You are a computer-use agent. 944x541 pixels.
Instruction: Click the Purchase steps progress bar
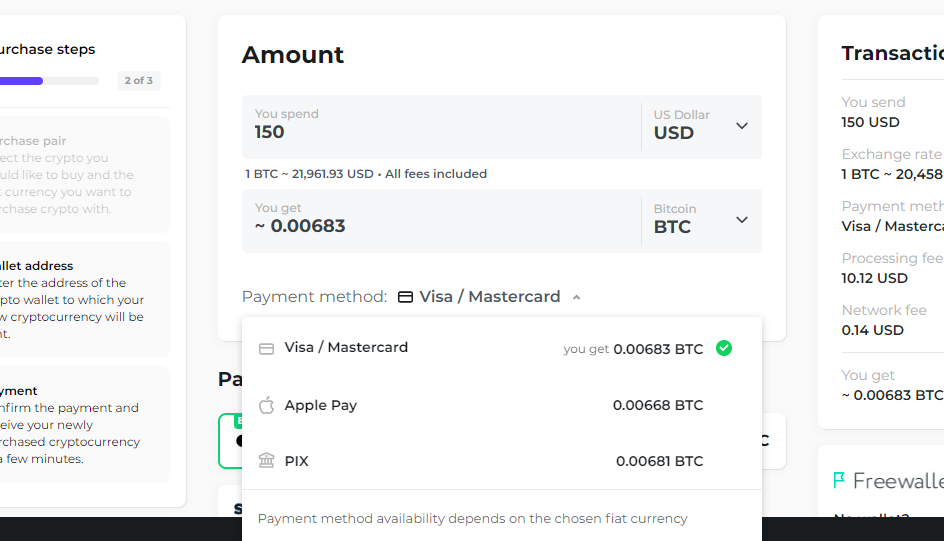[x=50, y=81]
